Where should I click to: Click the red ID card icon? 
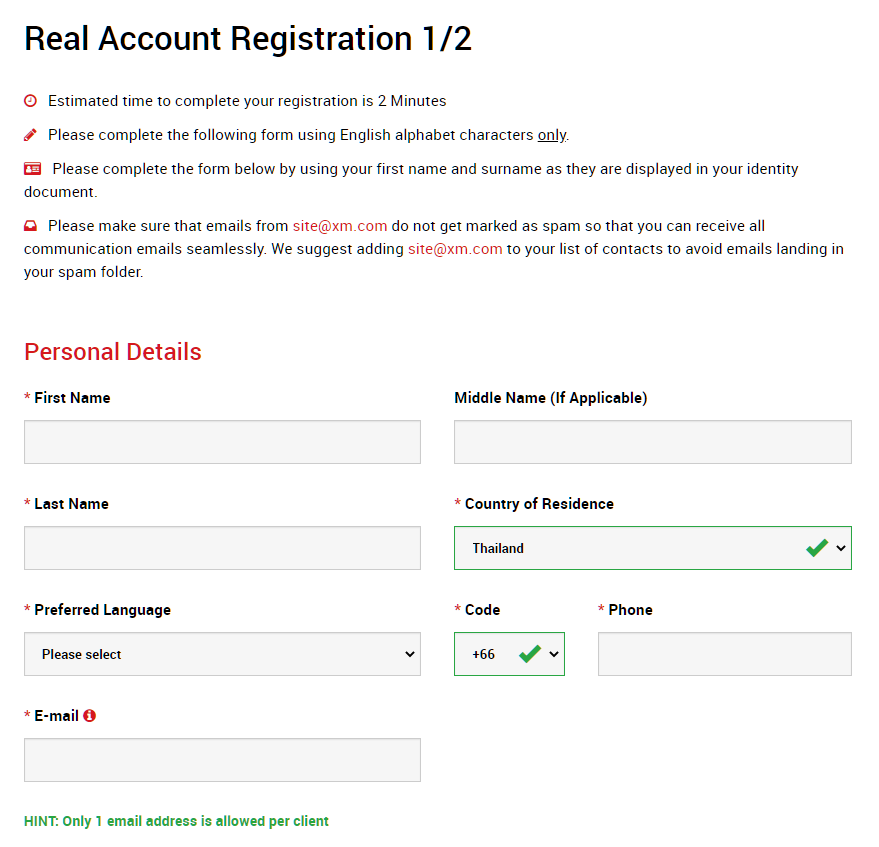(x=33, y=169)
